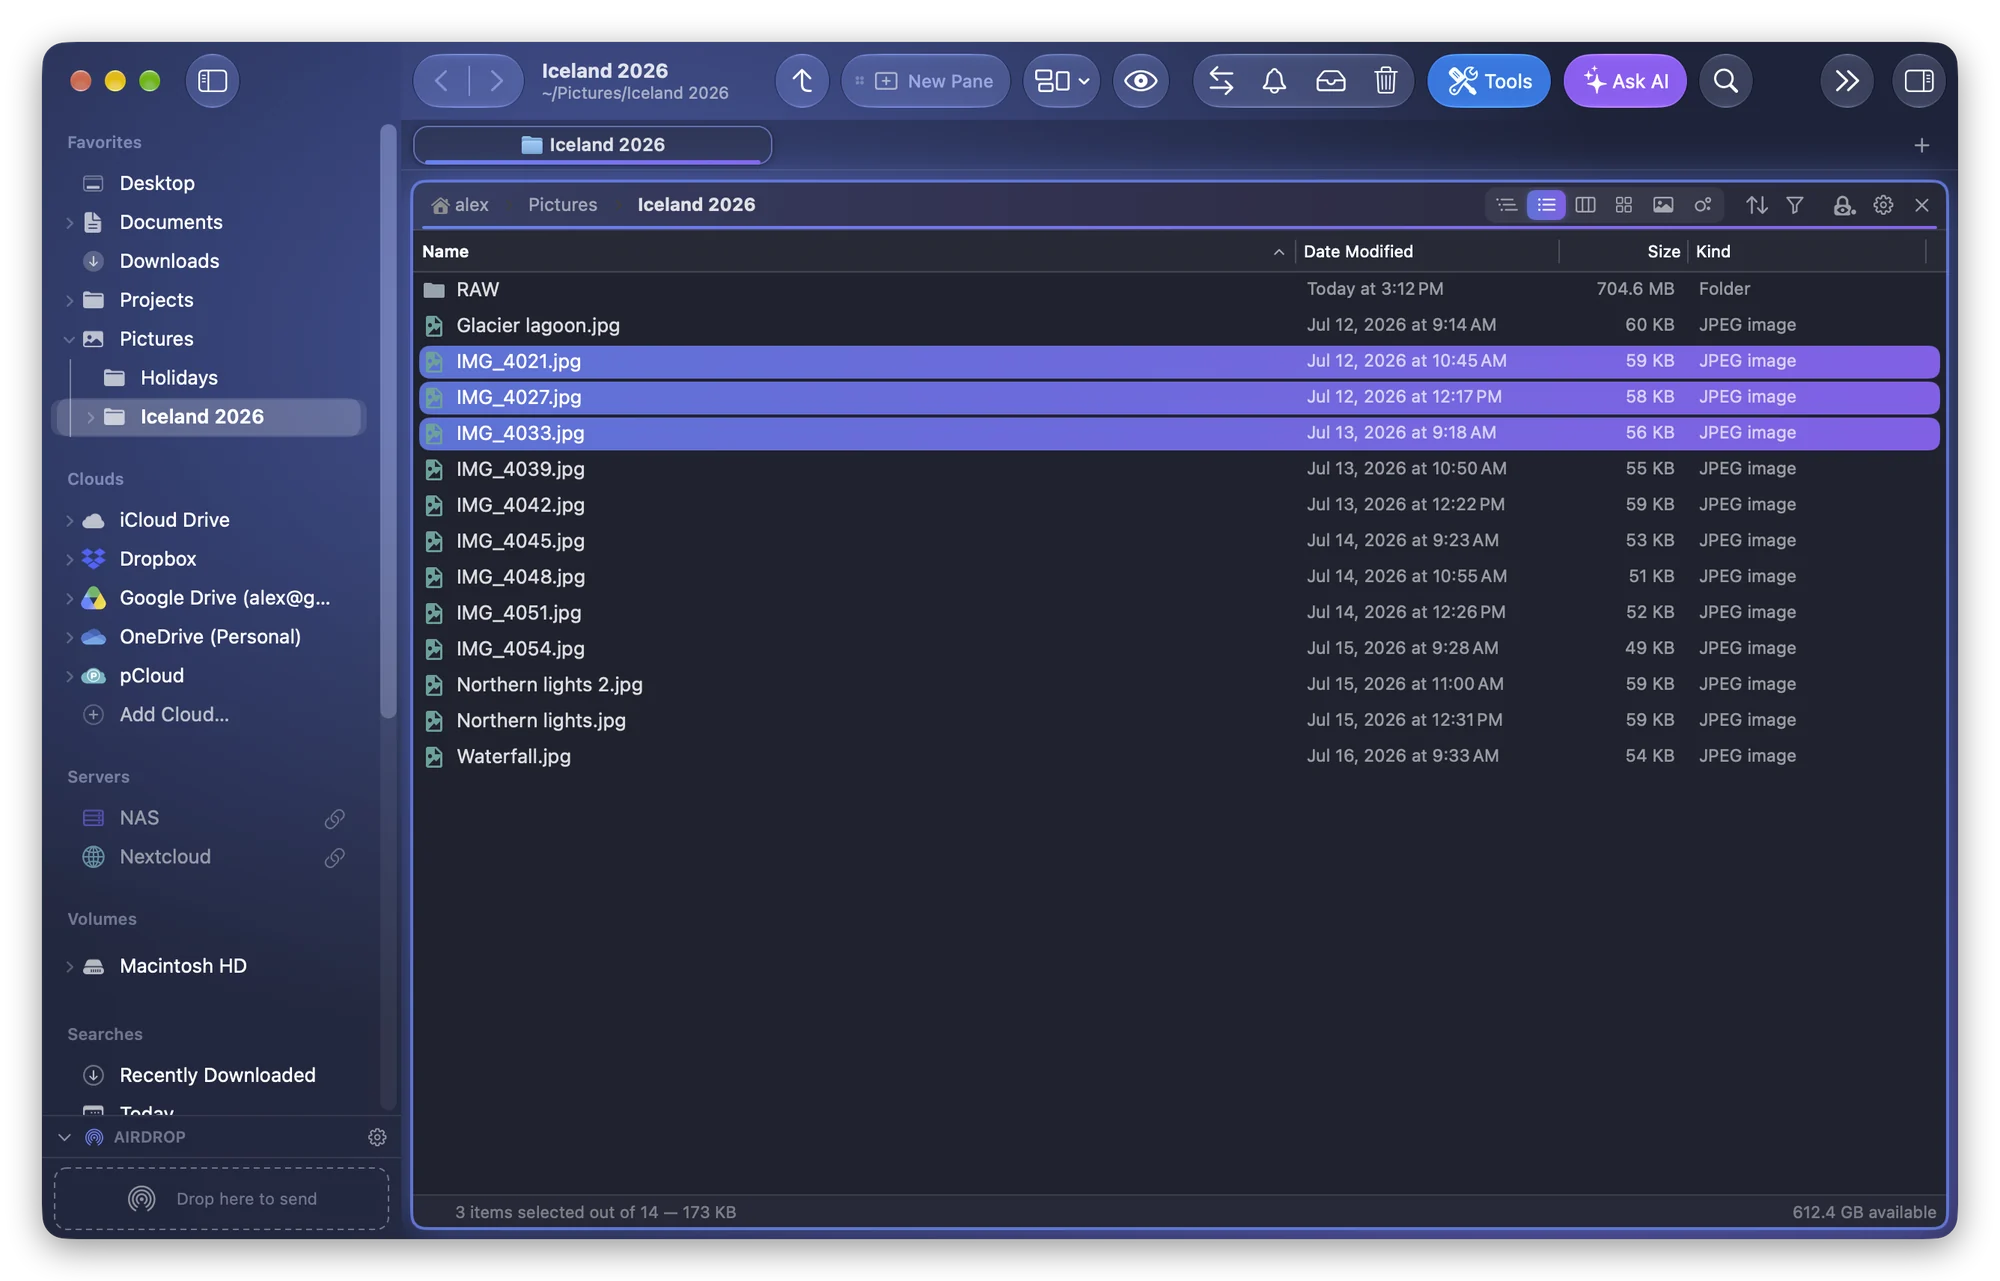
Task: Switch to gallery image view
Action: tap(1663, 205)
